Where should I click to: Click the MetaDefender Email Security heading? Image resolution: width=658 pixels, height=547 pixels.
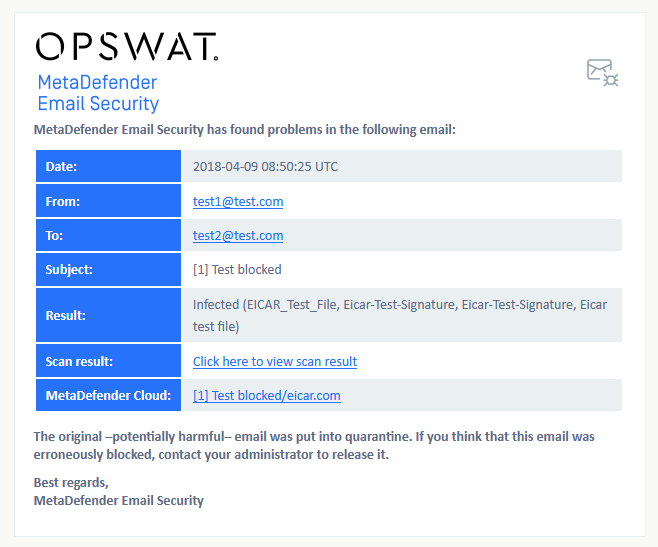tap(98, 93)
